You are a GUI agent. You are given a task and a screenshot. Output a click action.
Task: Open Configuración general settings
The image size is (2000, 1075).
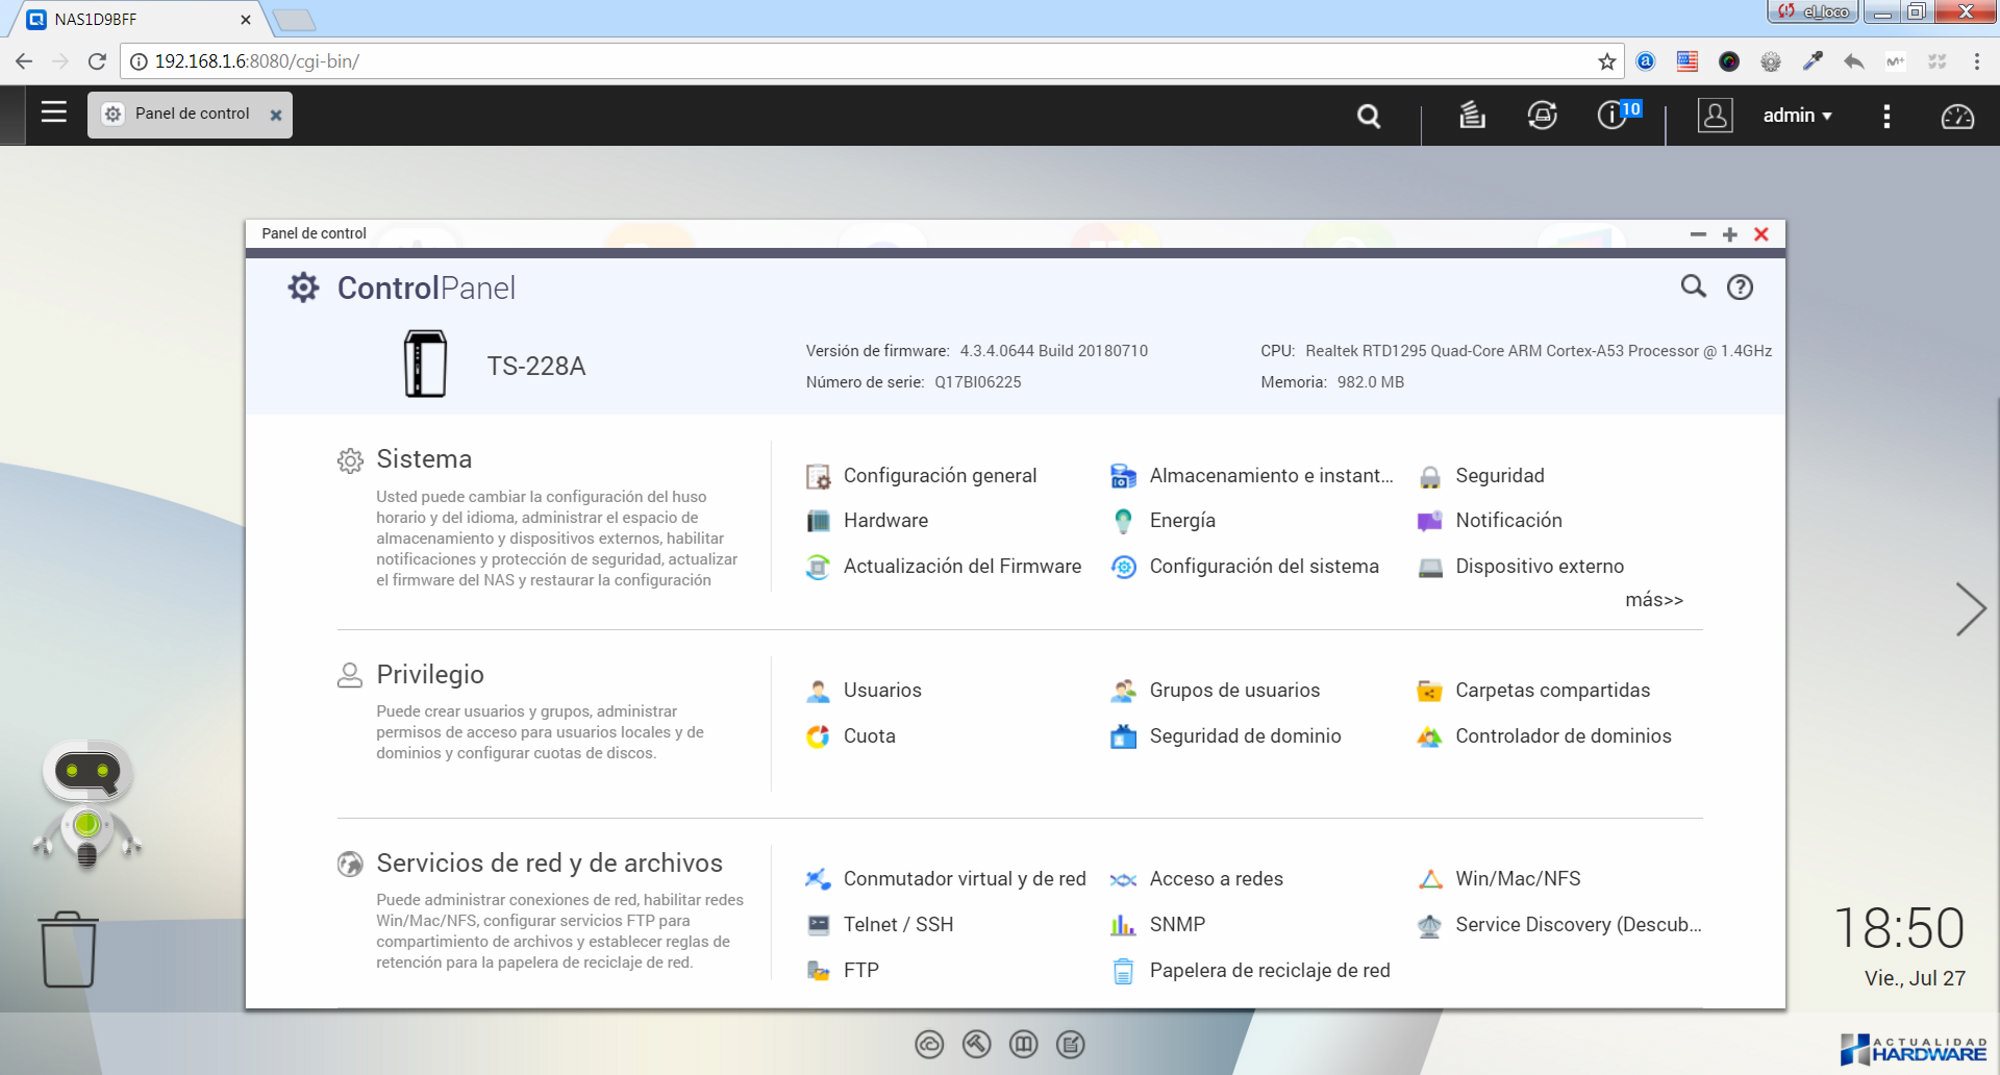pos(939,476)
